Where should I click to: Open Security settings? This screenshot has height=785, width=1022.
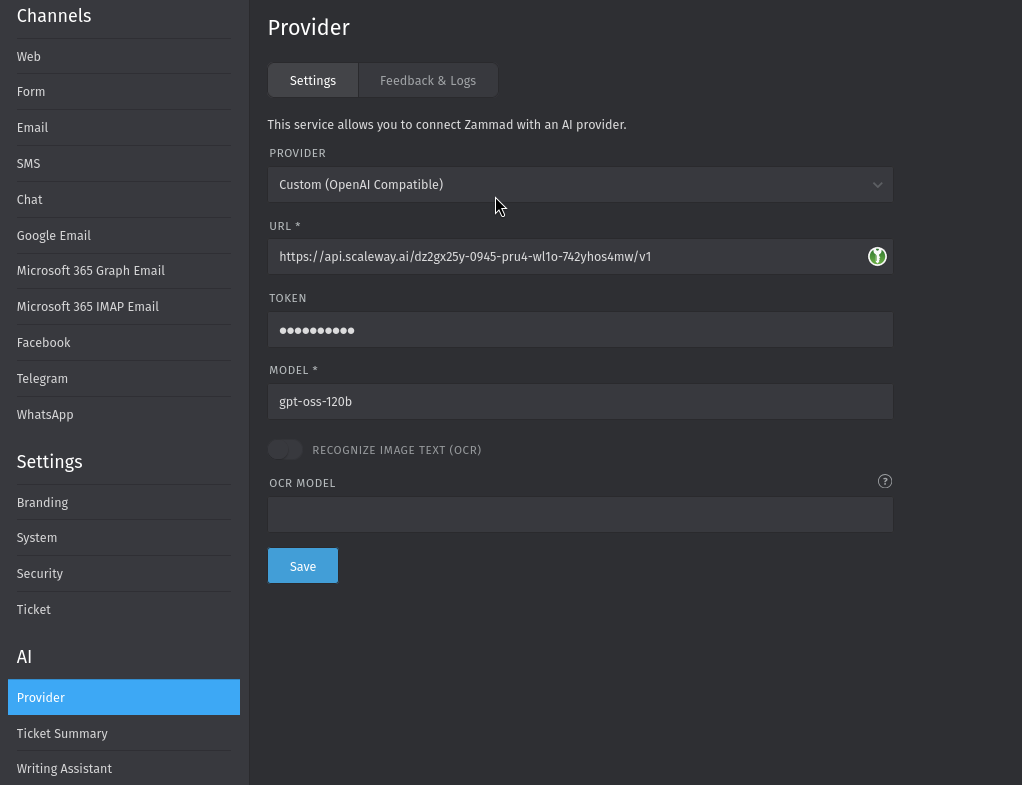pyautogui.click(x=39, y=573)
